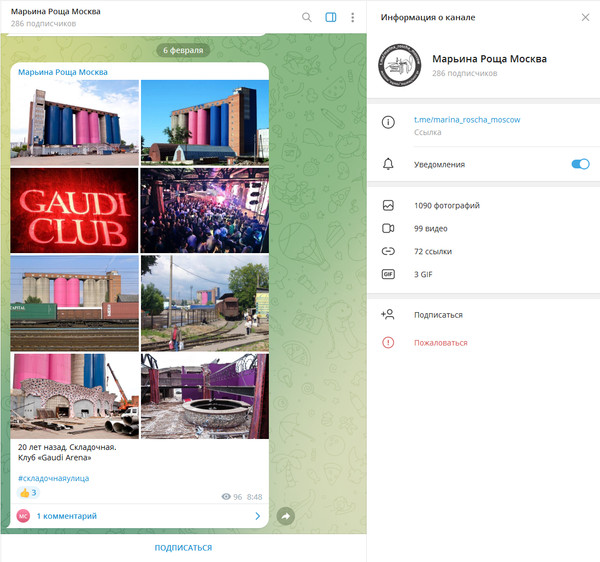Click the info circle icon beside link
This screenshot has height=562, width=600.
(388, 122)
